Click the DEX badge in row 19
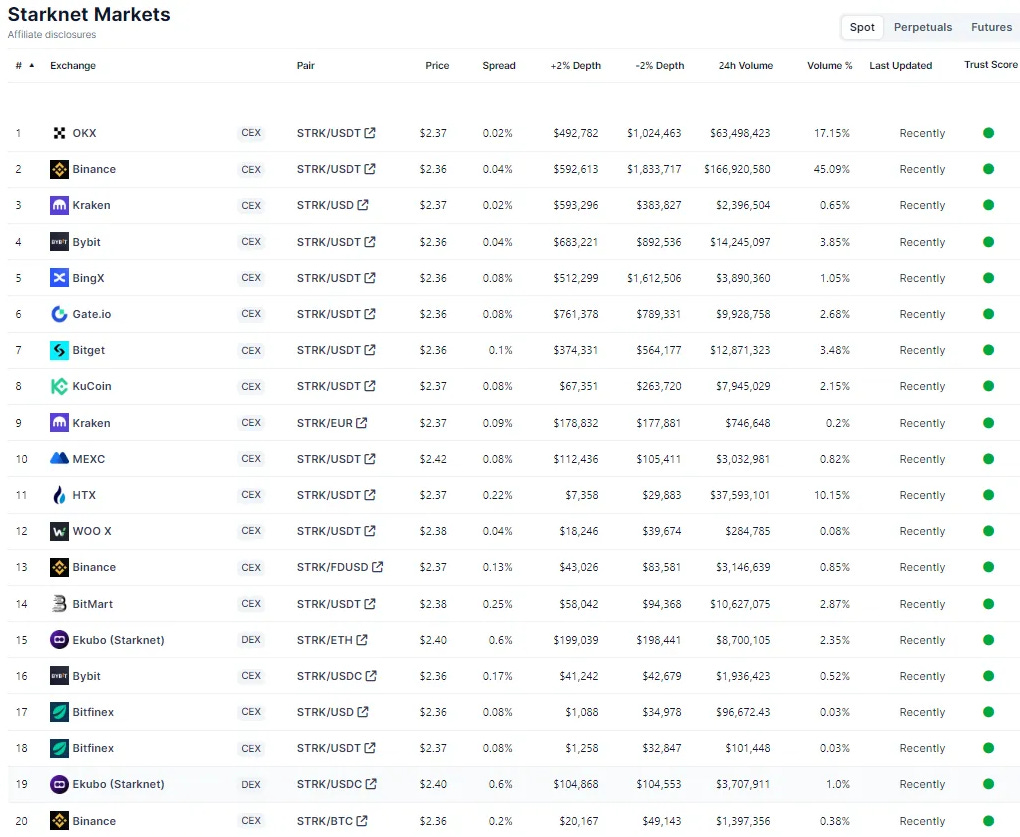This screenshot has width=1020, height=837. [251, 784]
